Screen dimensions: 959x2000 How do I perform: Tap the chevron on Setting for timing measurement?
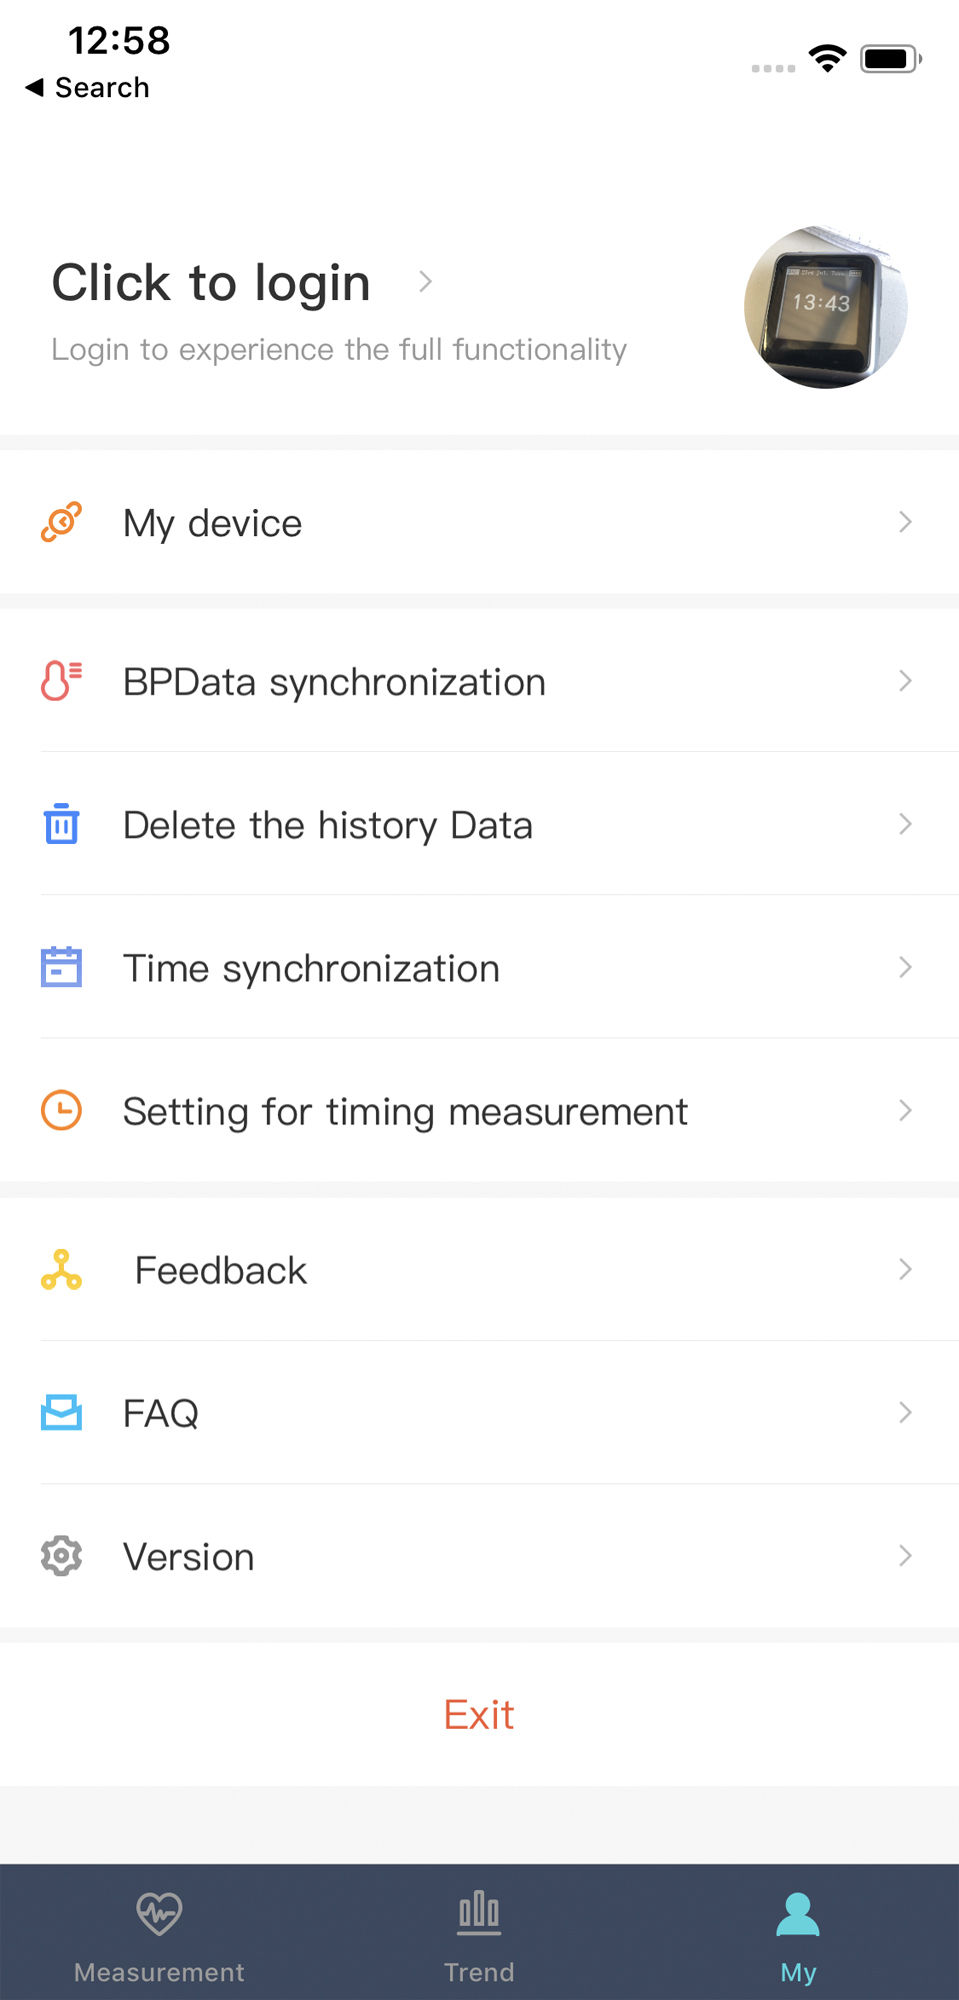[x=905, y=1110]
